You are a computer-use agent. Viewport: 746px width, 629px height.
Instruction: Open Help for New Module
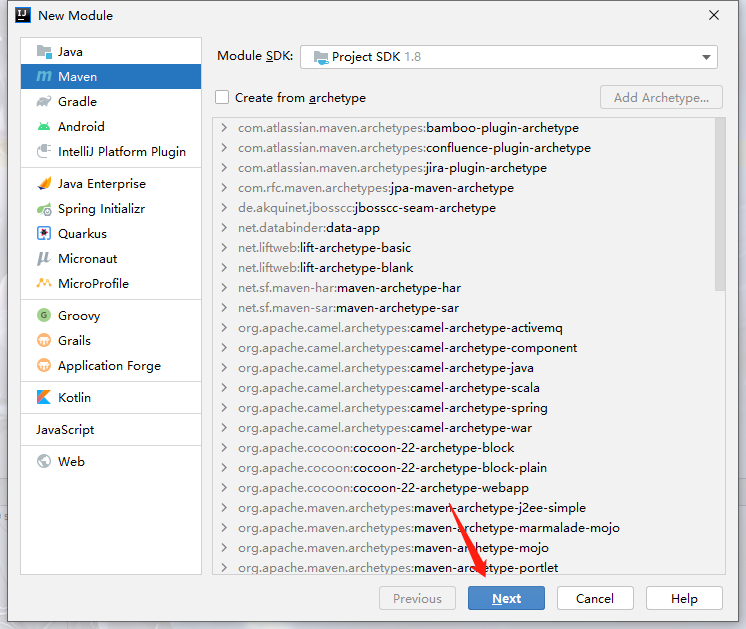click(x=684, y=598)
